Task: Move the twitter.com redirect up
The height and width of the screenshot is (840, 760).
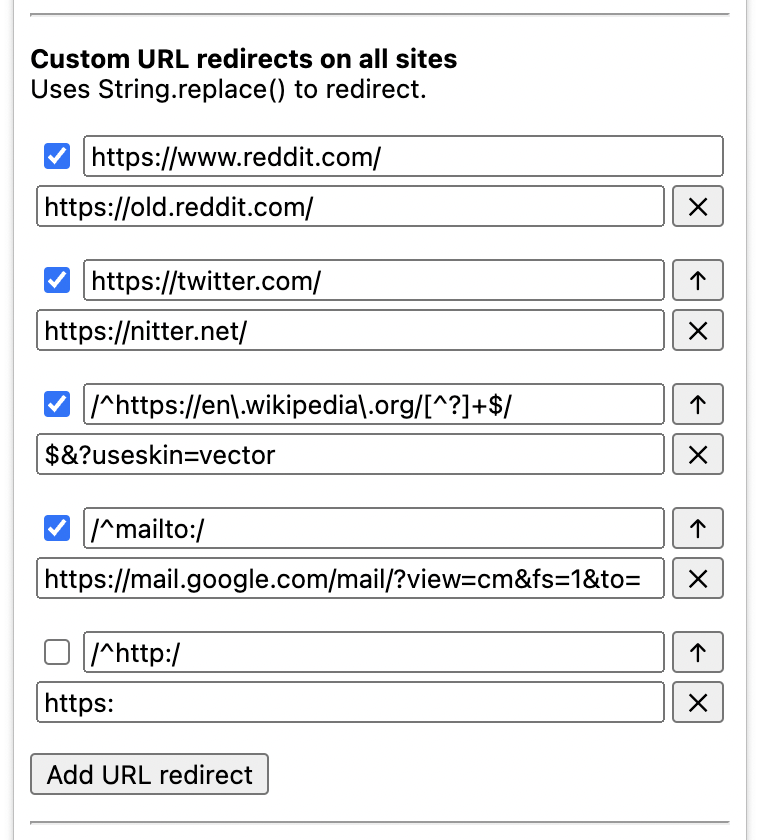Action: tap(697, 281)
